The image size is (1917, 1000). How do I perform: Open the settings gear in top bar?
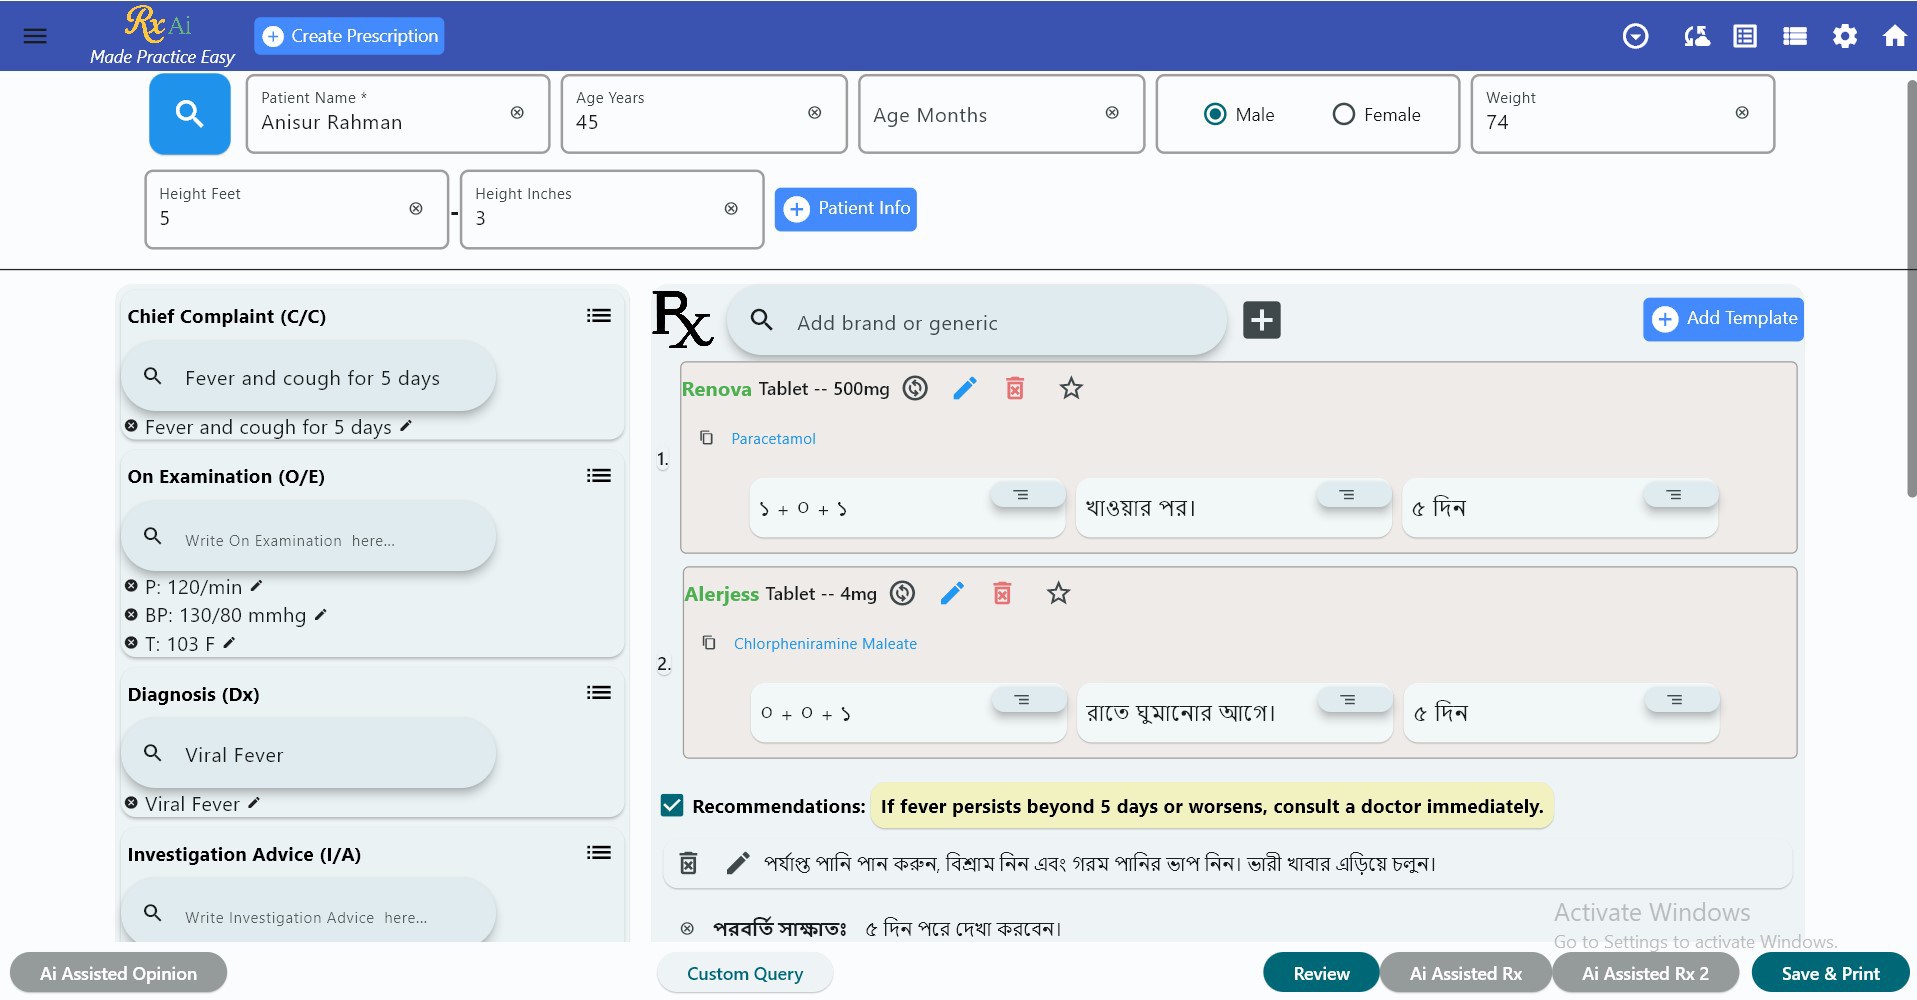pyautogui.click(x=1845, y=35)
